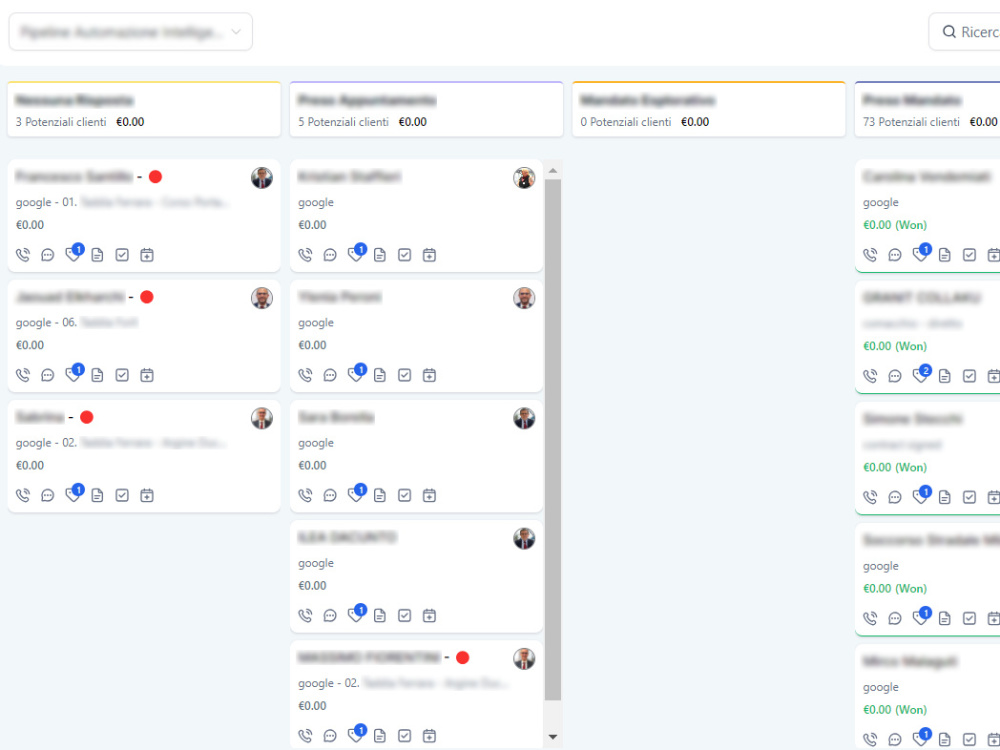Screen dimensions: 1000x750
Task: Click the owner avatar on Kristian Staffieri's card
Action: [524, 178]
